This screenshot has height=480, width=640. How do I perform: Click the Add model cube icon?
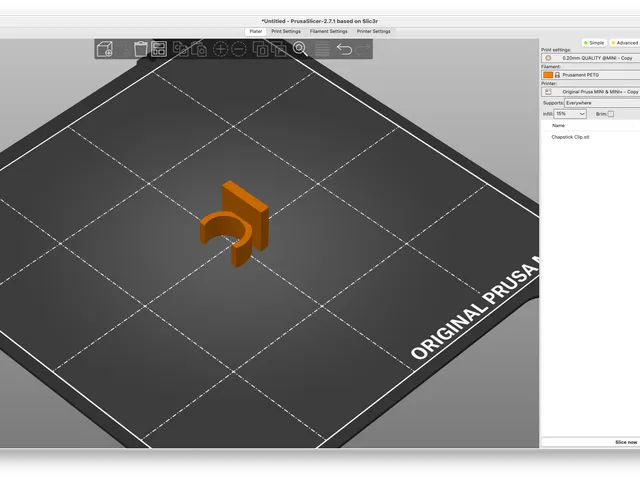105,49
